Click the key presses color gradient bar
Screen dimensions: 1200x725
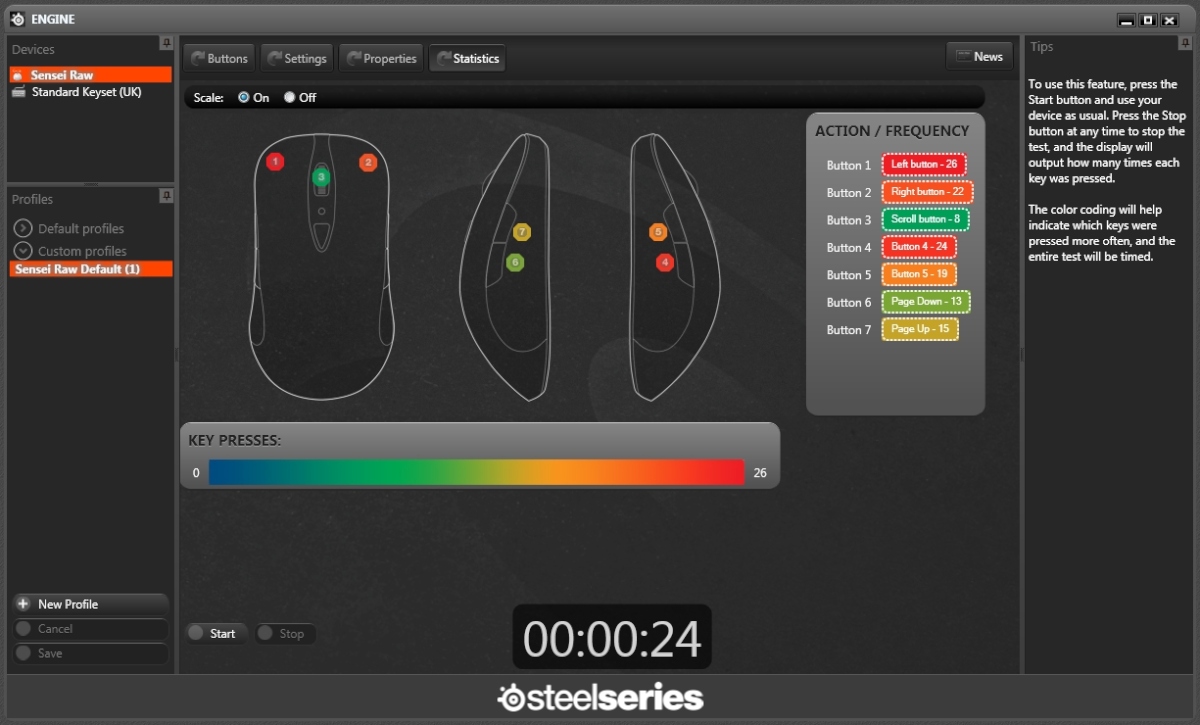477,472
